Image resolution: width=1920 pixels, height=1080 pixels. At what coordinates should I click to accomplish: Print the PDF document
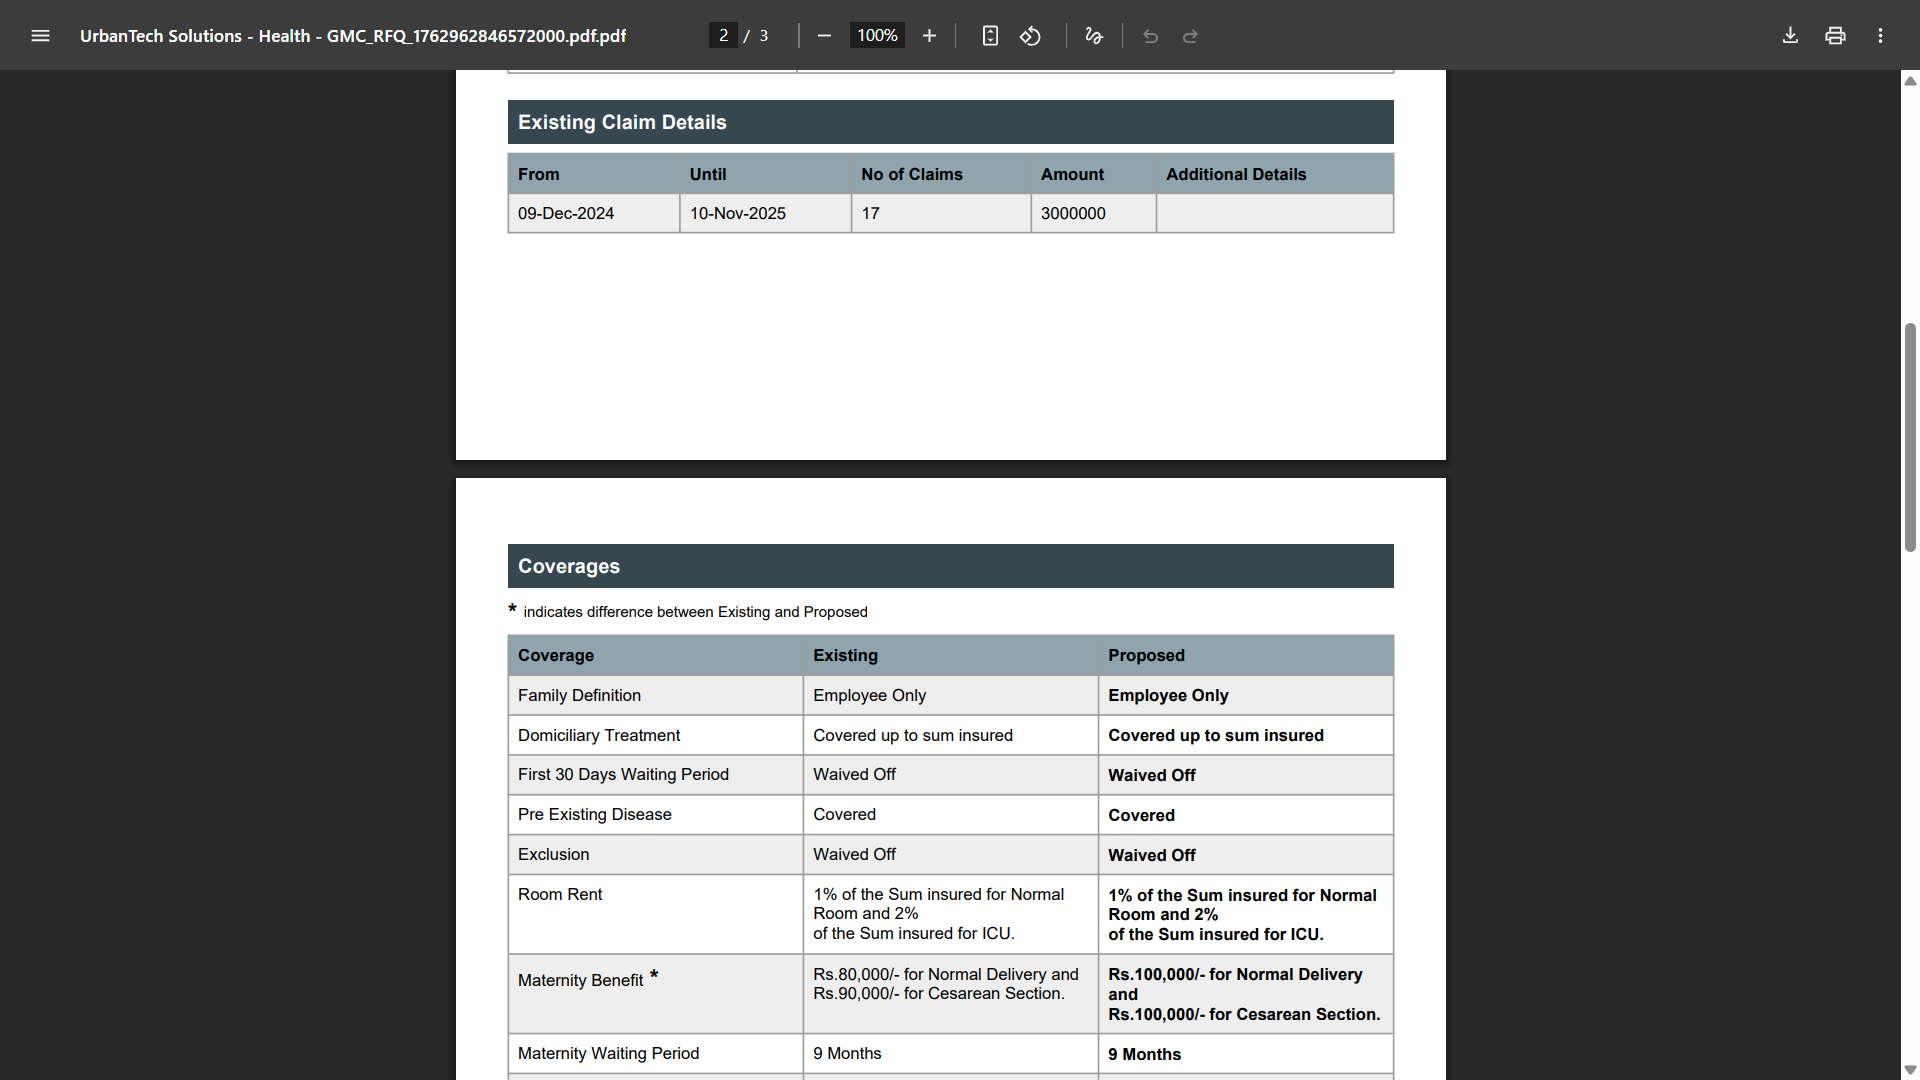(1835, 36)
